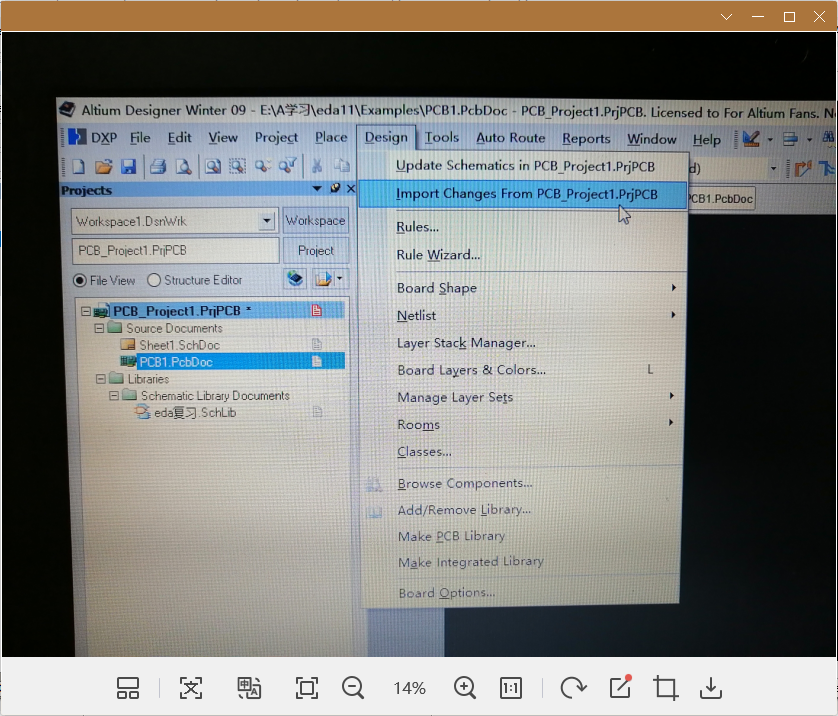Click the print preview icon
The image size is (838, 716).
point(183,167)
